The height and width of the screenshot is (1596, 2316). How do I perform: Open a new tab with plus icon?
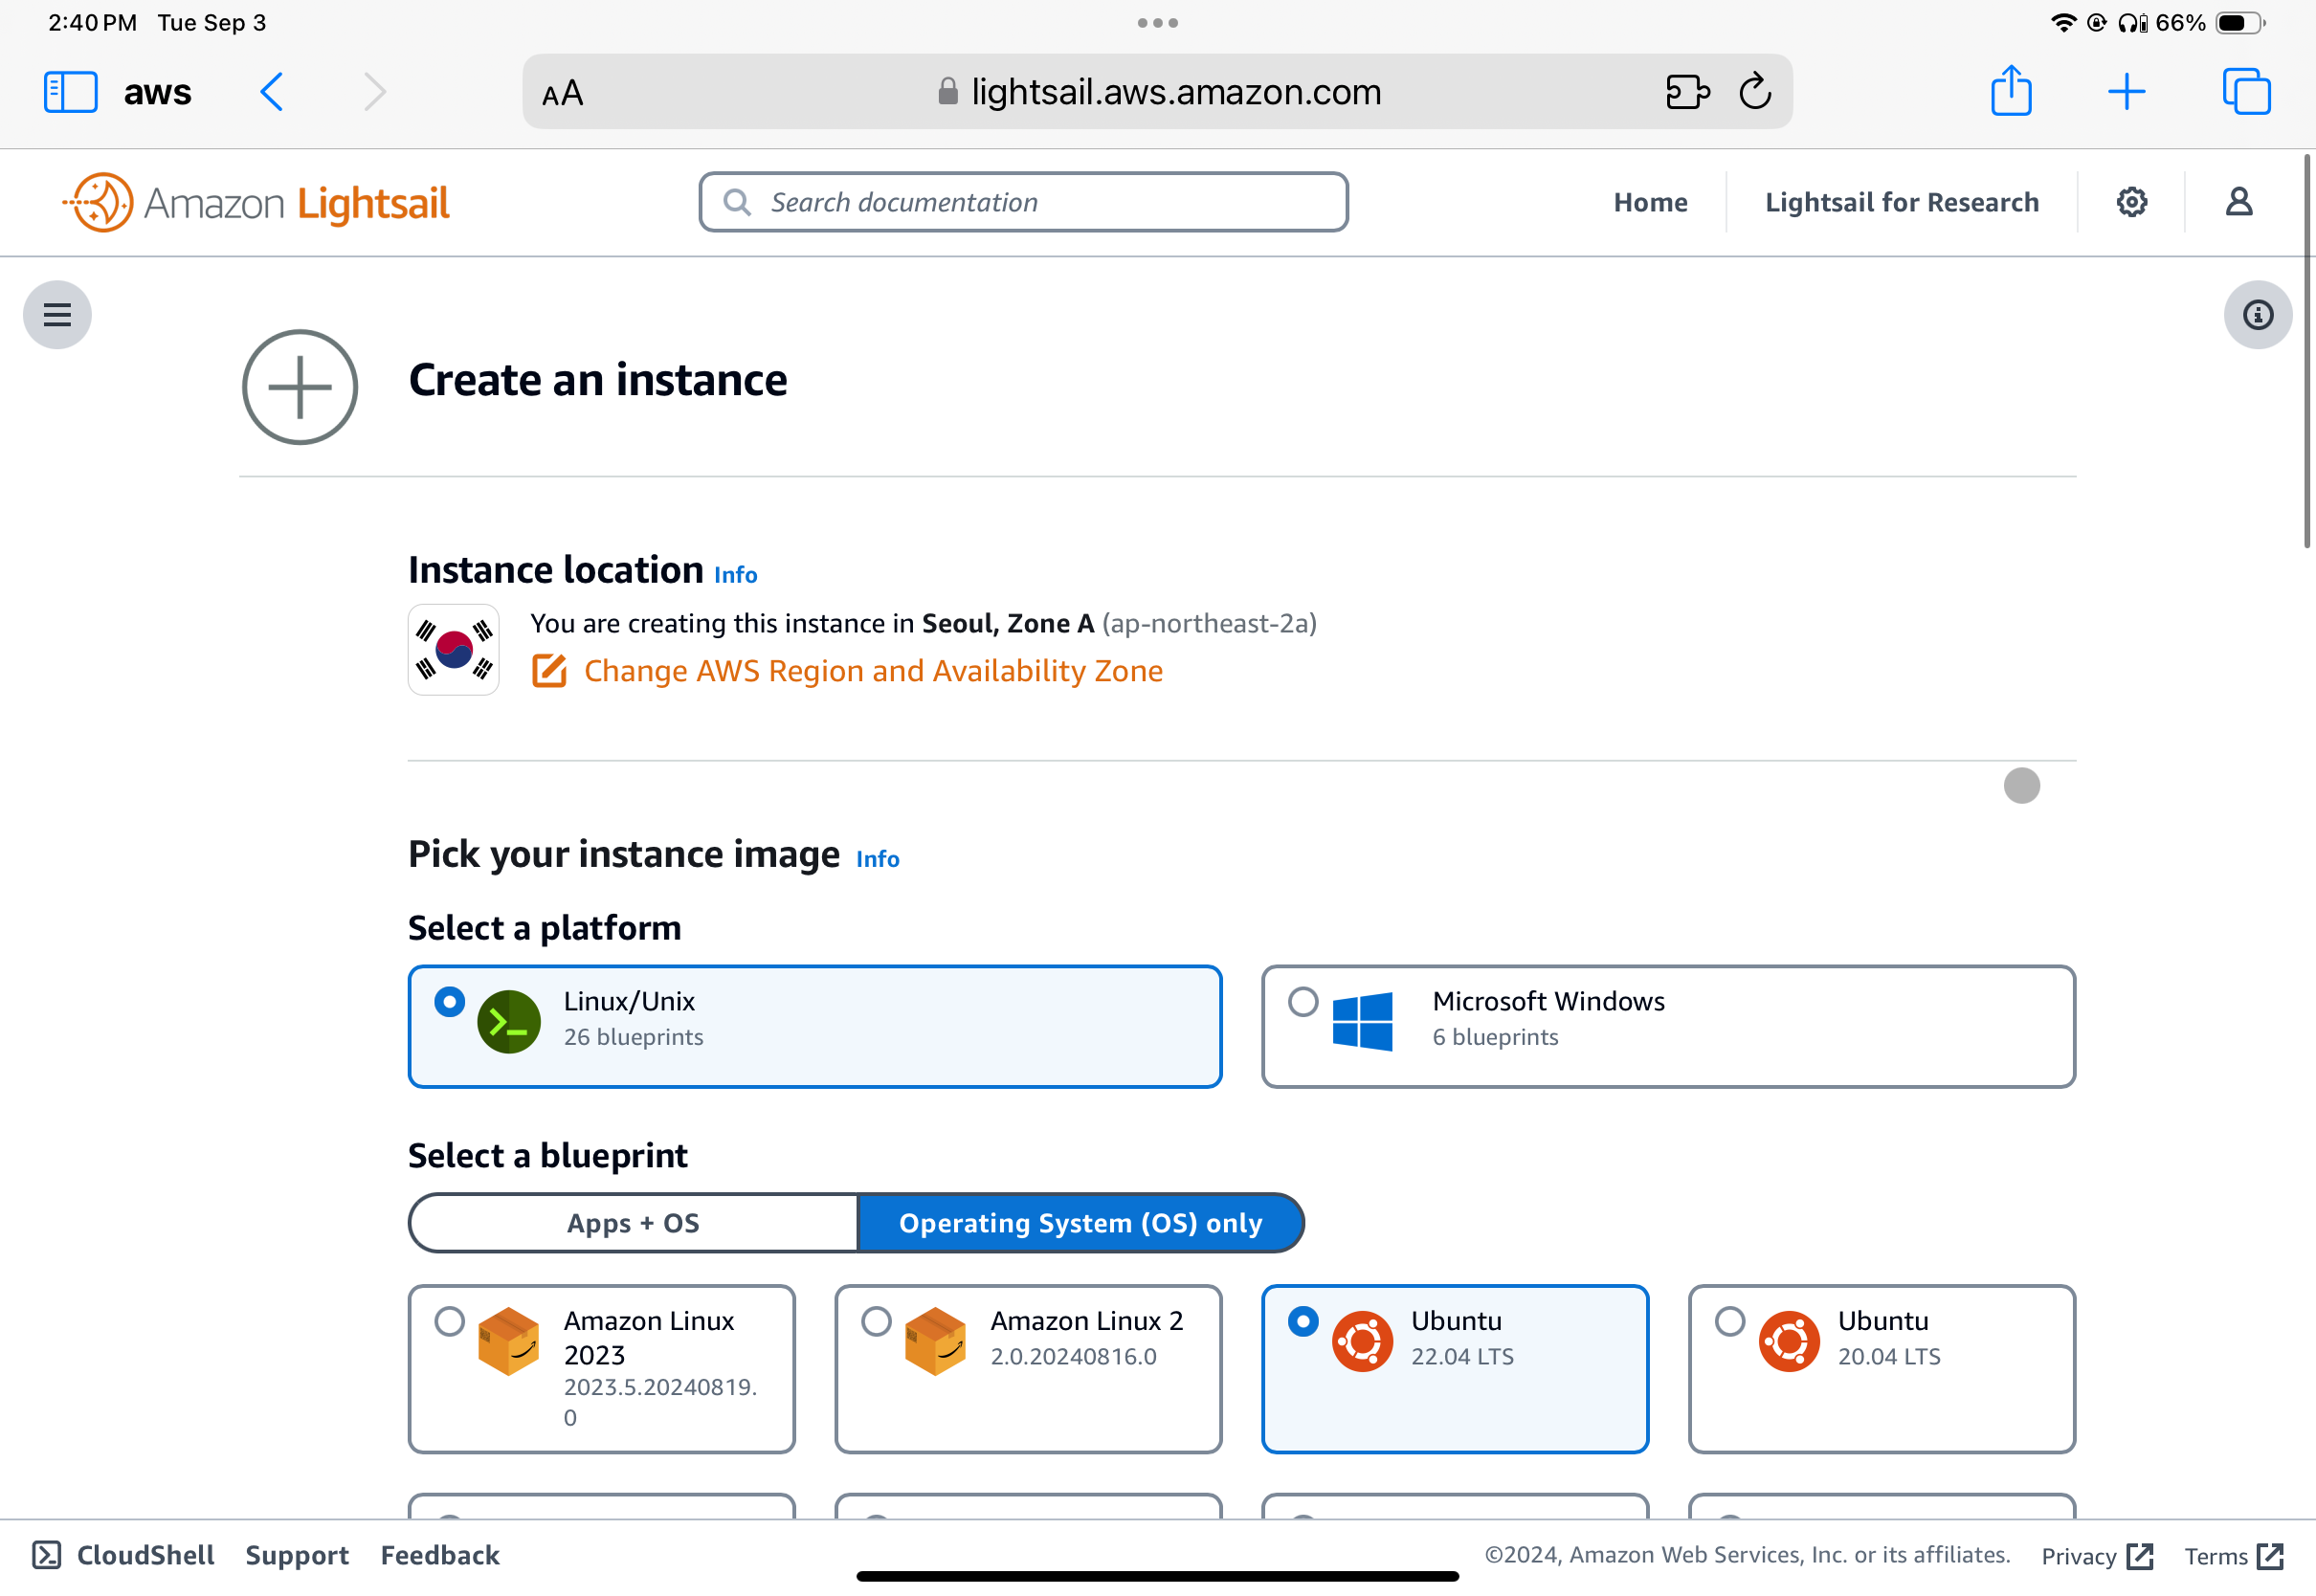pyautogui.click(x=2126, y=92)
